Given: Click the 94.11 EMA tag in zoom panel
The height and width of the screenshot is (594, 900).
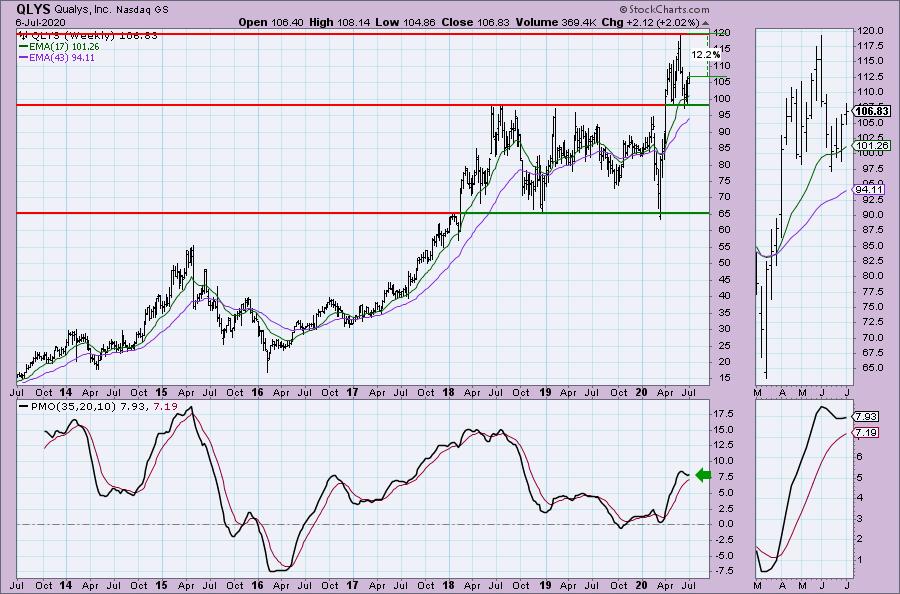Looking at the screenshot, I should point(870,189).
